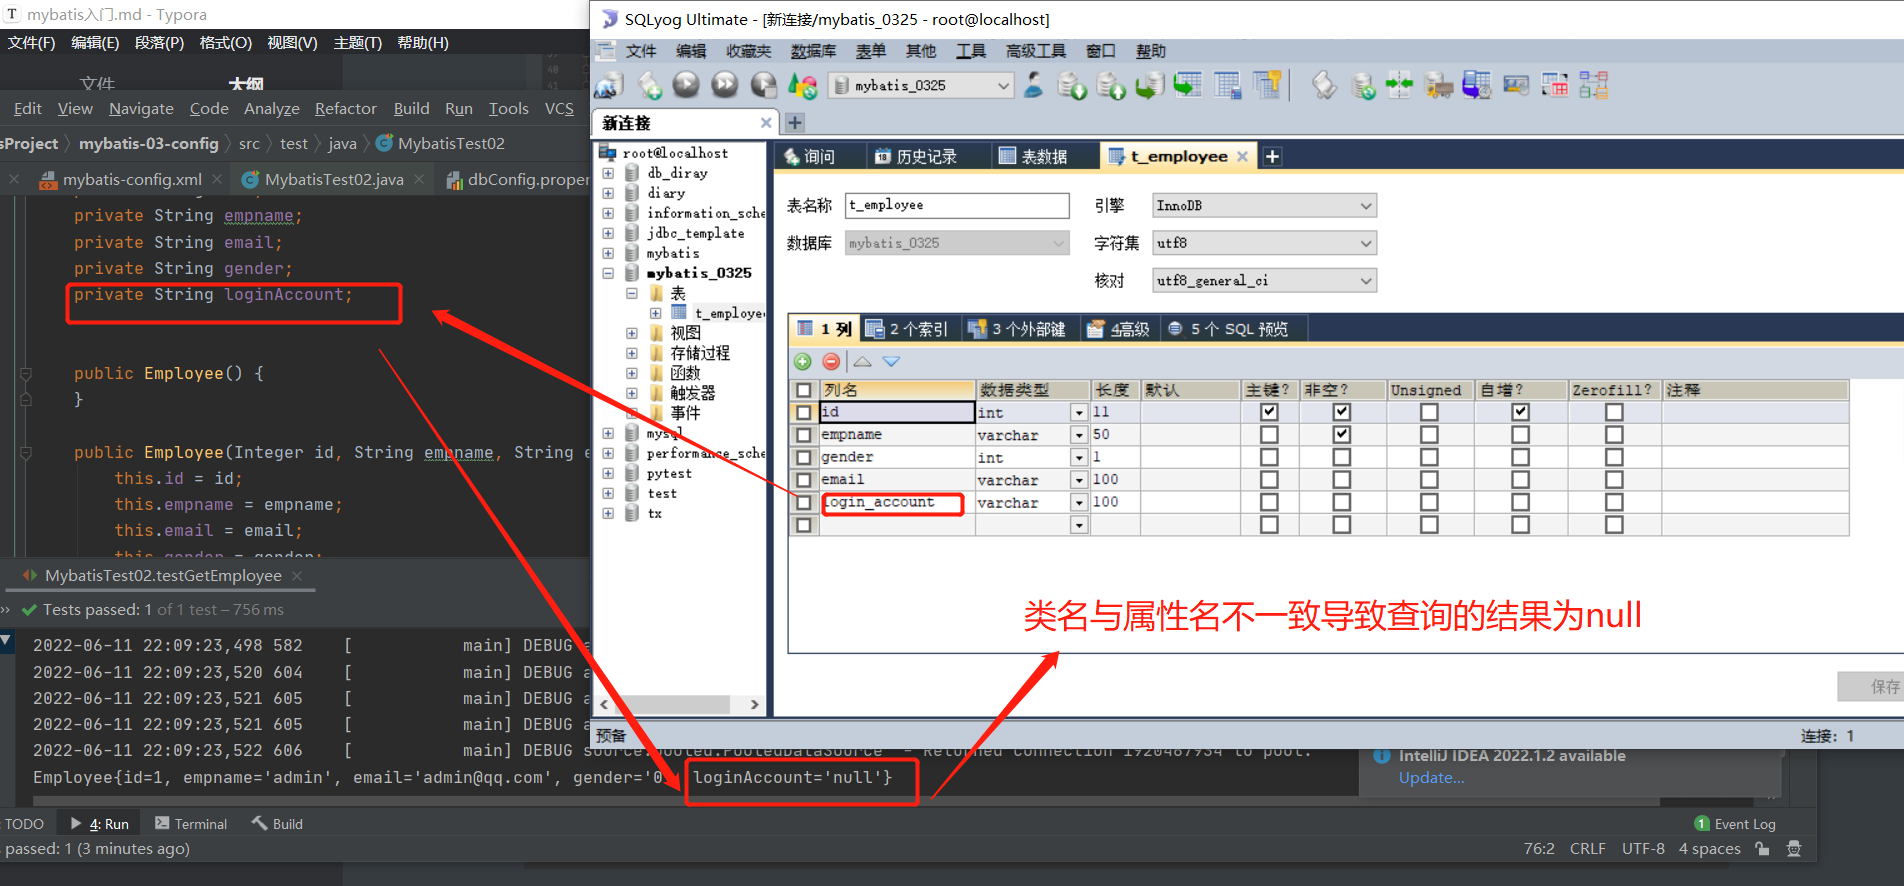Image resolution: width=1904 pixels, height=886 pixels.
Task: Click red minus to delete selected column
Action: pyautogui.click(x=831, y=362)
